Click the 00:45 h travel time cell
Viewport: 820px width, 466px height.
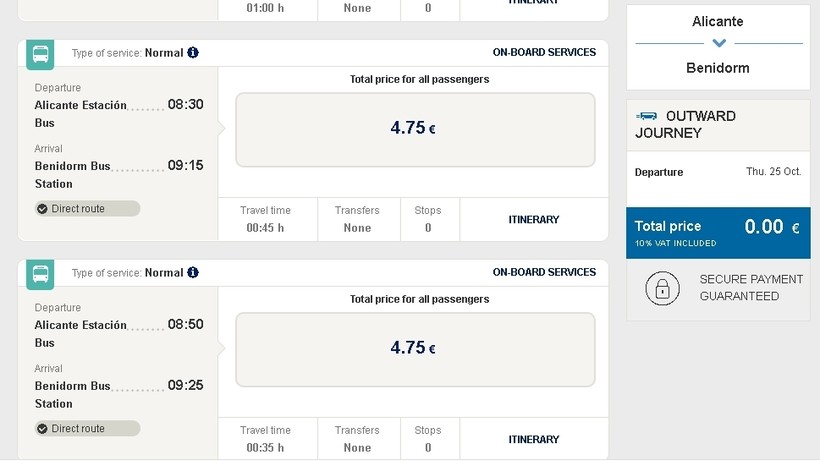(x=266, y=220)
